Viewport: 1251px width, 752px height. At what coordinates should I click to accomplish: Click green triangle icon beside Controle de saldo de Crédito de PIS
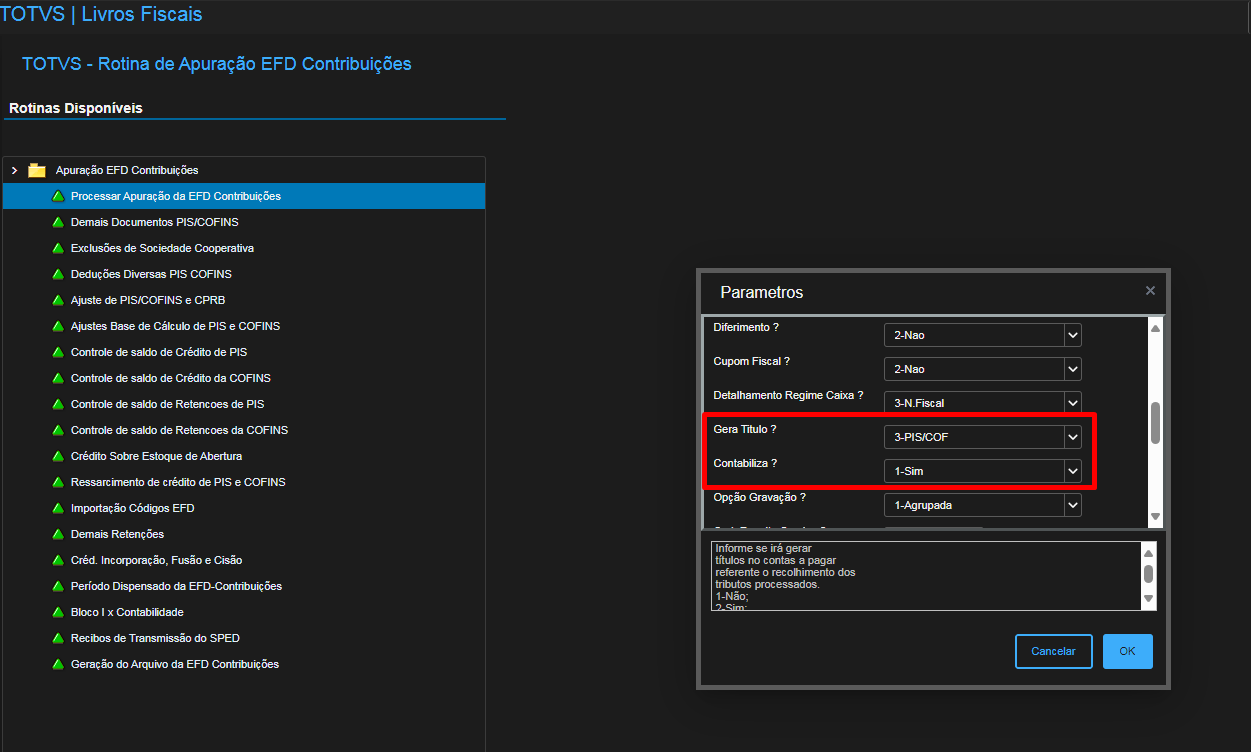(x=58, y=352)
